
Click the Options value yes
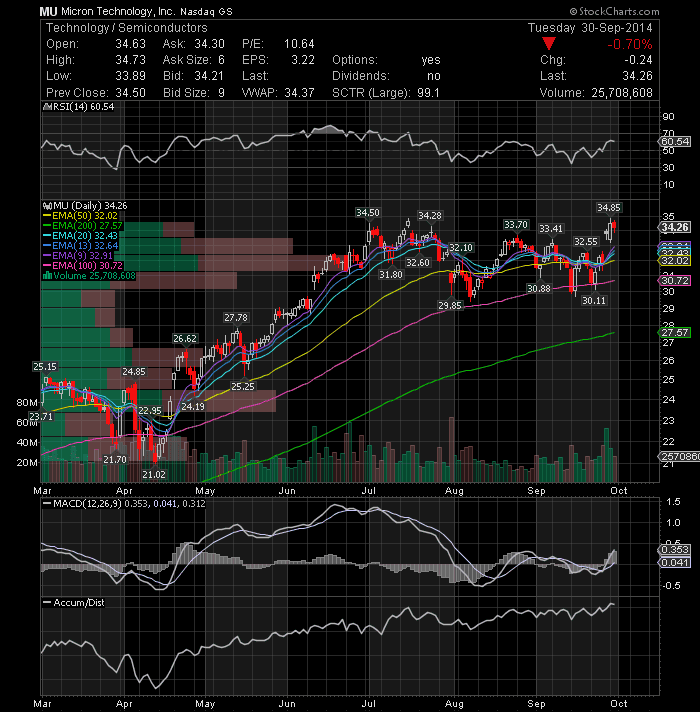[430, 60]
